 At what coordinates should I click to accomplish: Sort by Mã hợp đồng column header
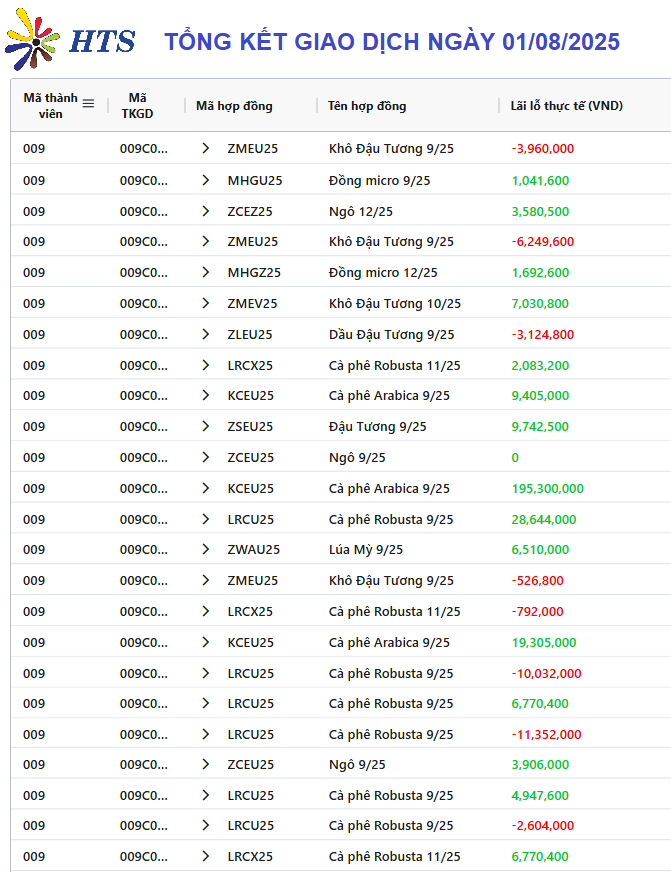click(x=234, y=106)
